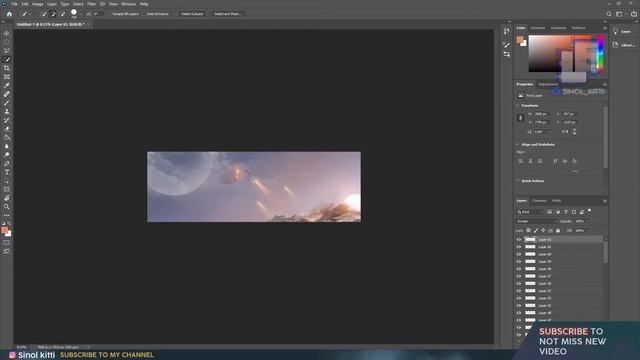Select the Path Selection tool
The width and height of the screenshot is (640, 360).
point(7,181)
